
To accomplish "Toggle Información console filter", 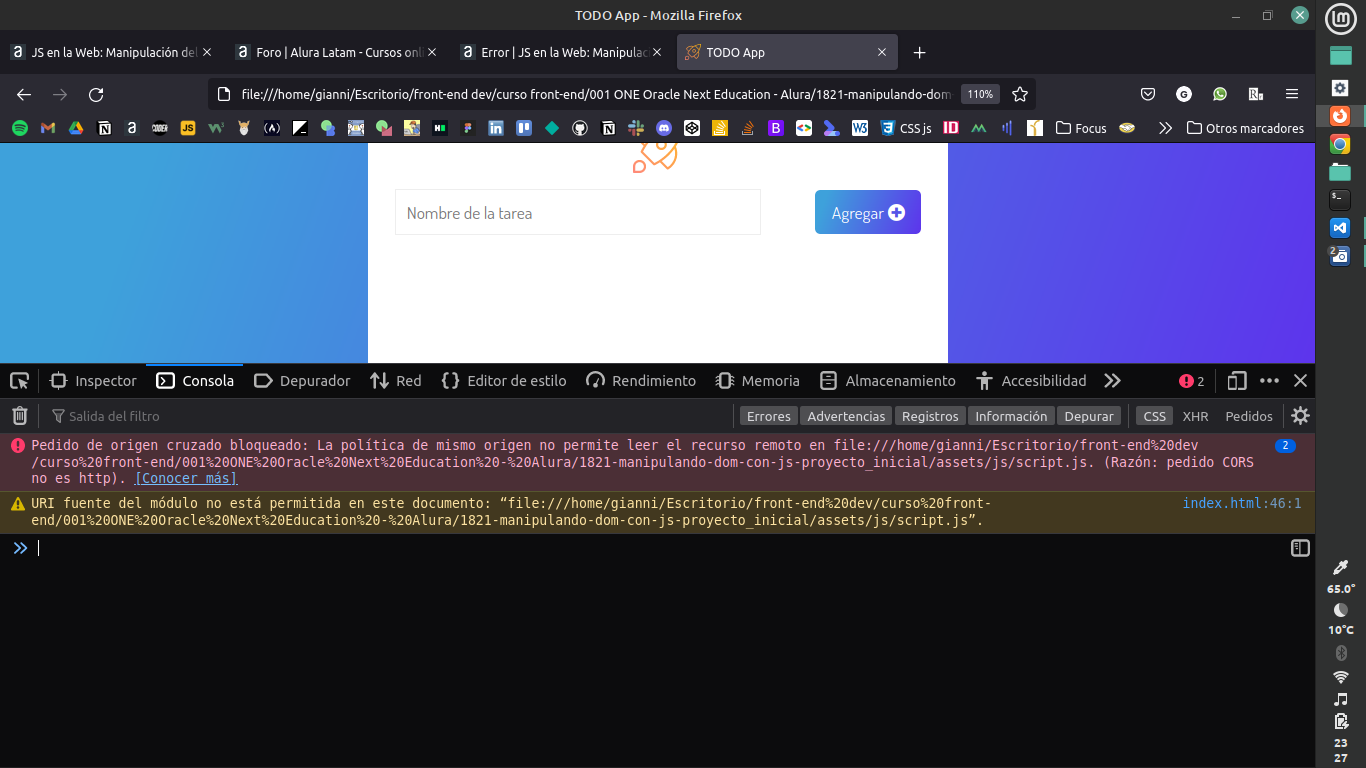I will coord(1011,416).
